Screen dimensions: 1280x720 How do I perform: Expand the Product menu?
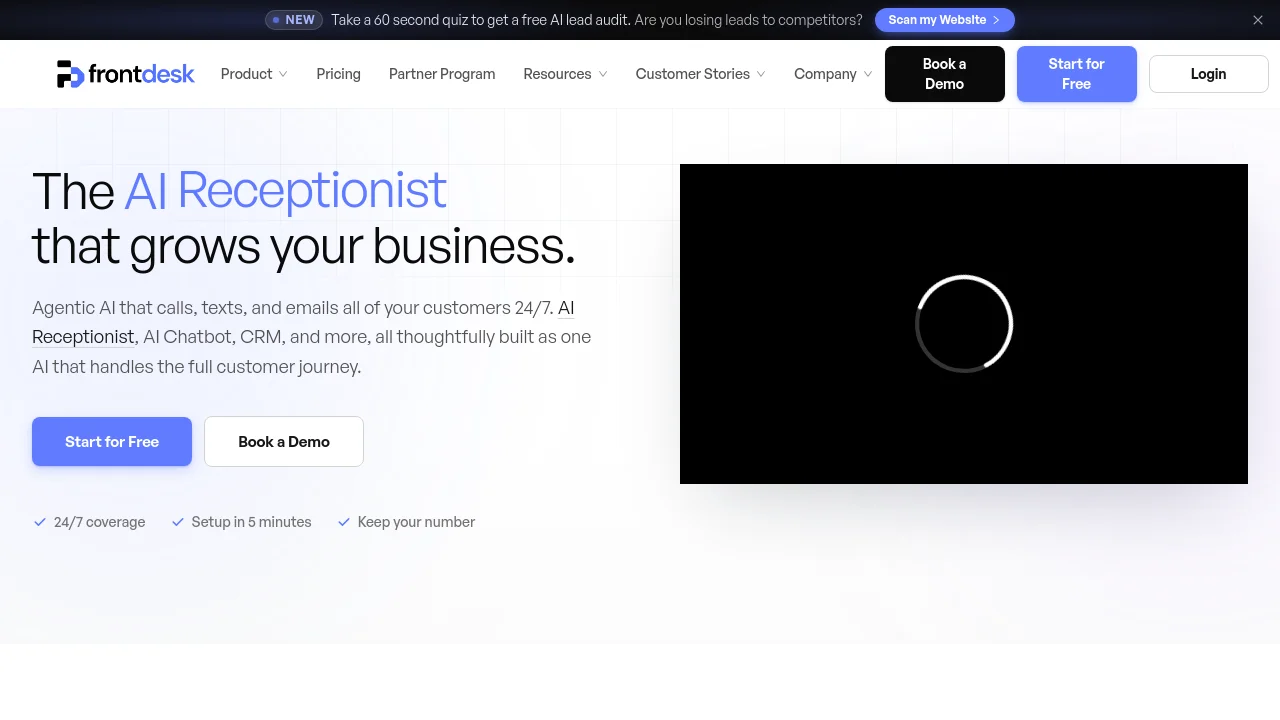pos(254,74)
